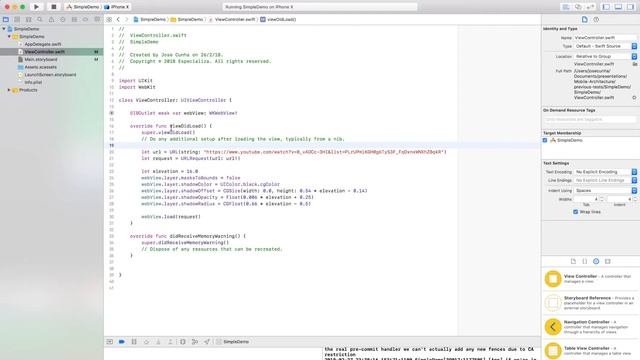Hide the debug area button

(x=110, y=342)
